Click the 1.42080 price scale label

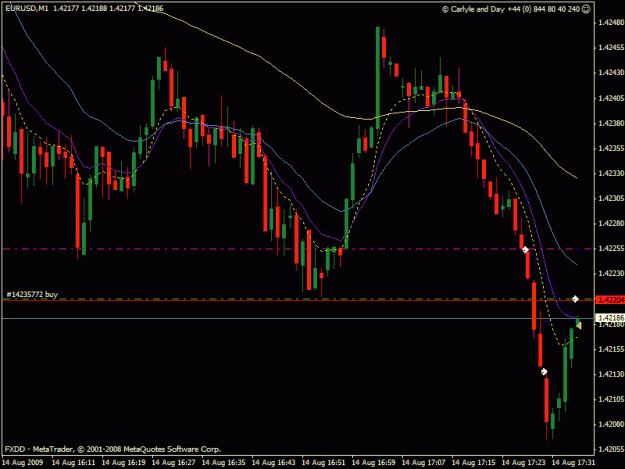[611, 424]
